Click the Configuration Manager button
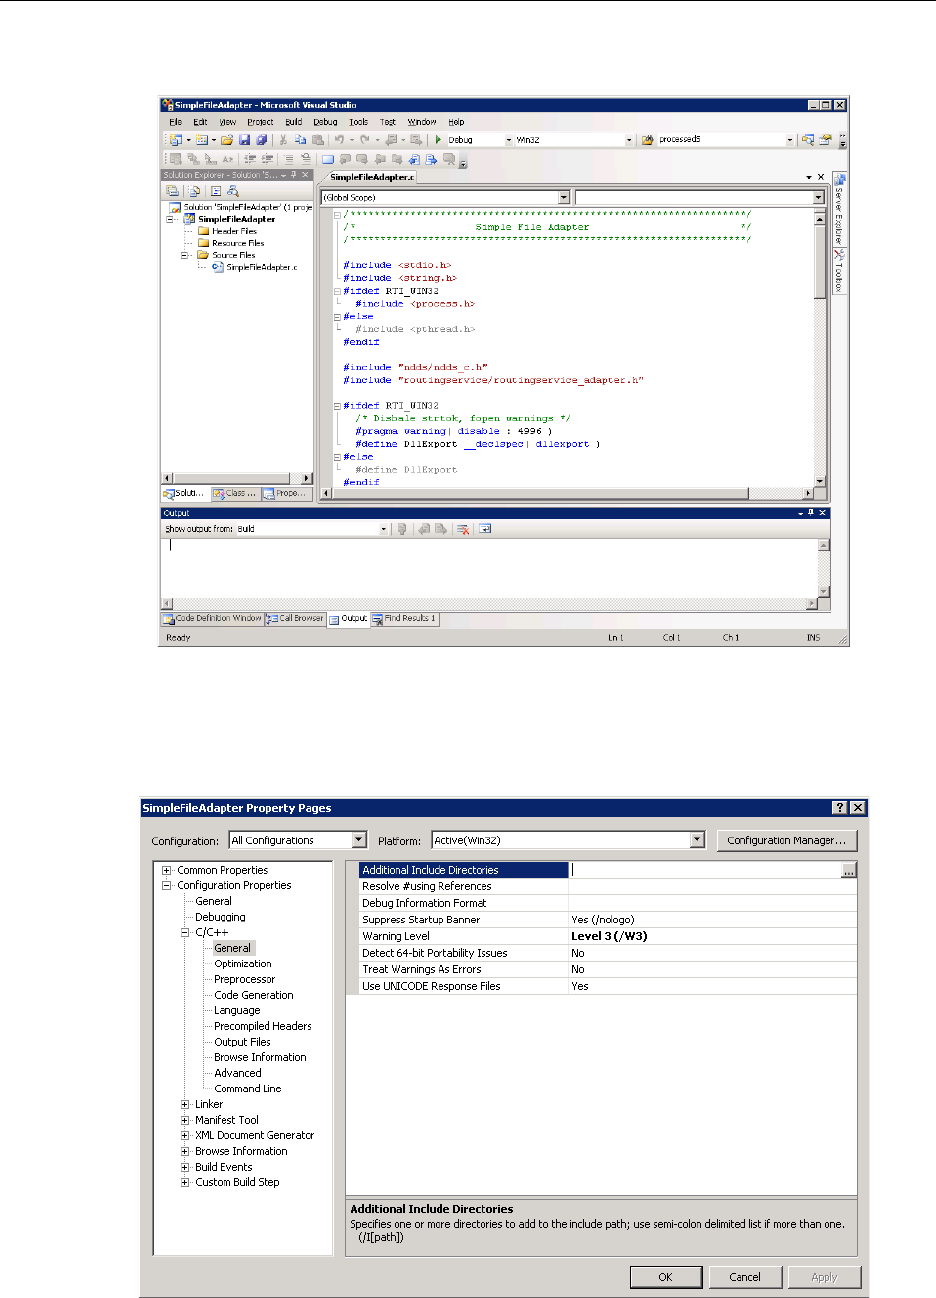 coord(786,841)
